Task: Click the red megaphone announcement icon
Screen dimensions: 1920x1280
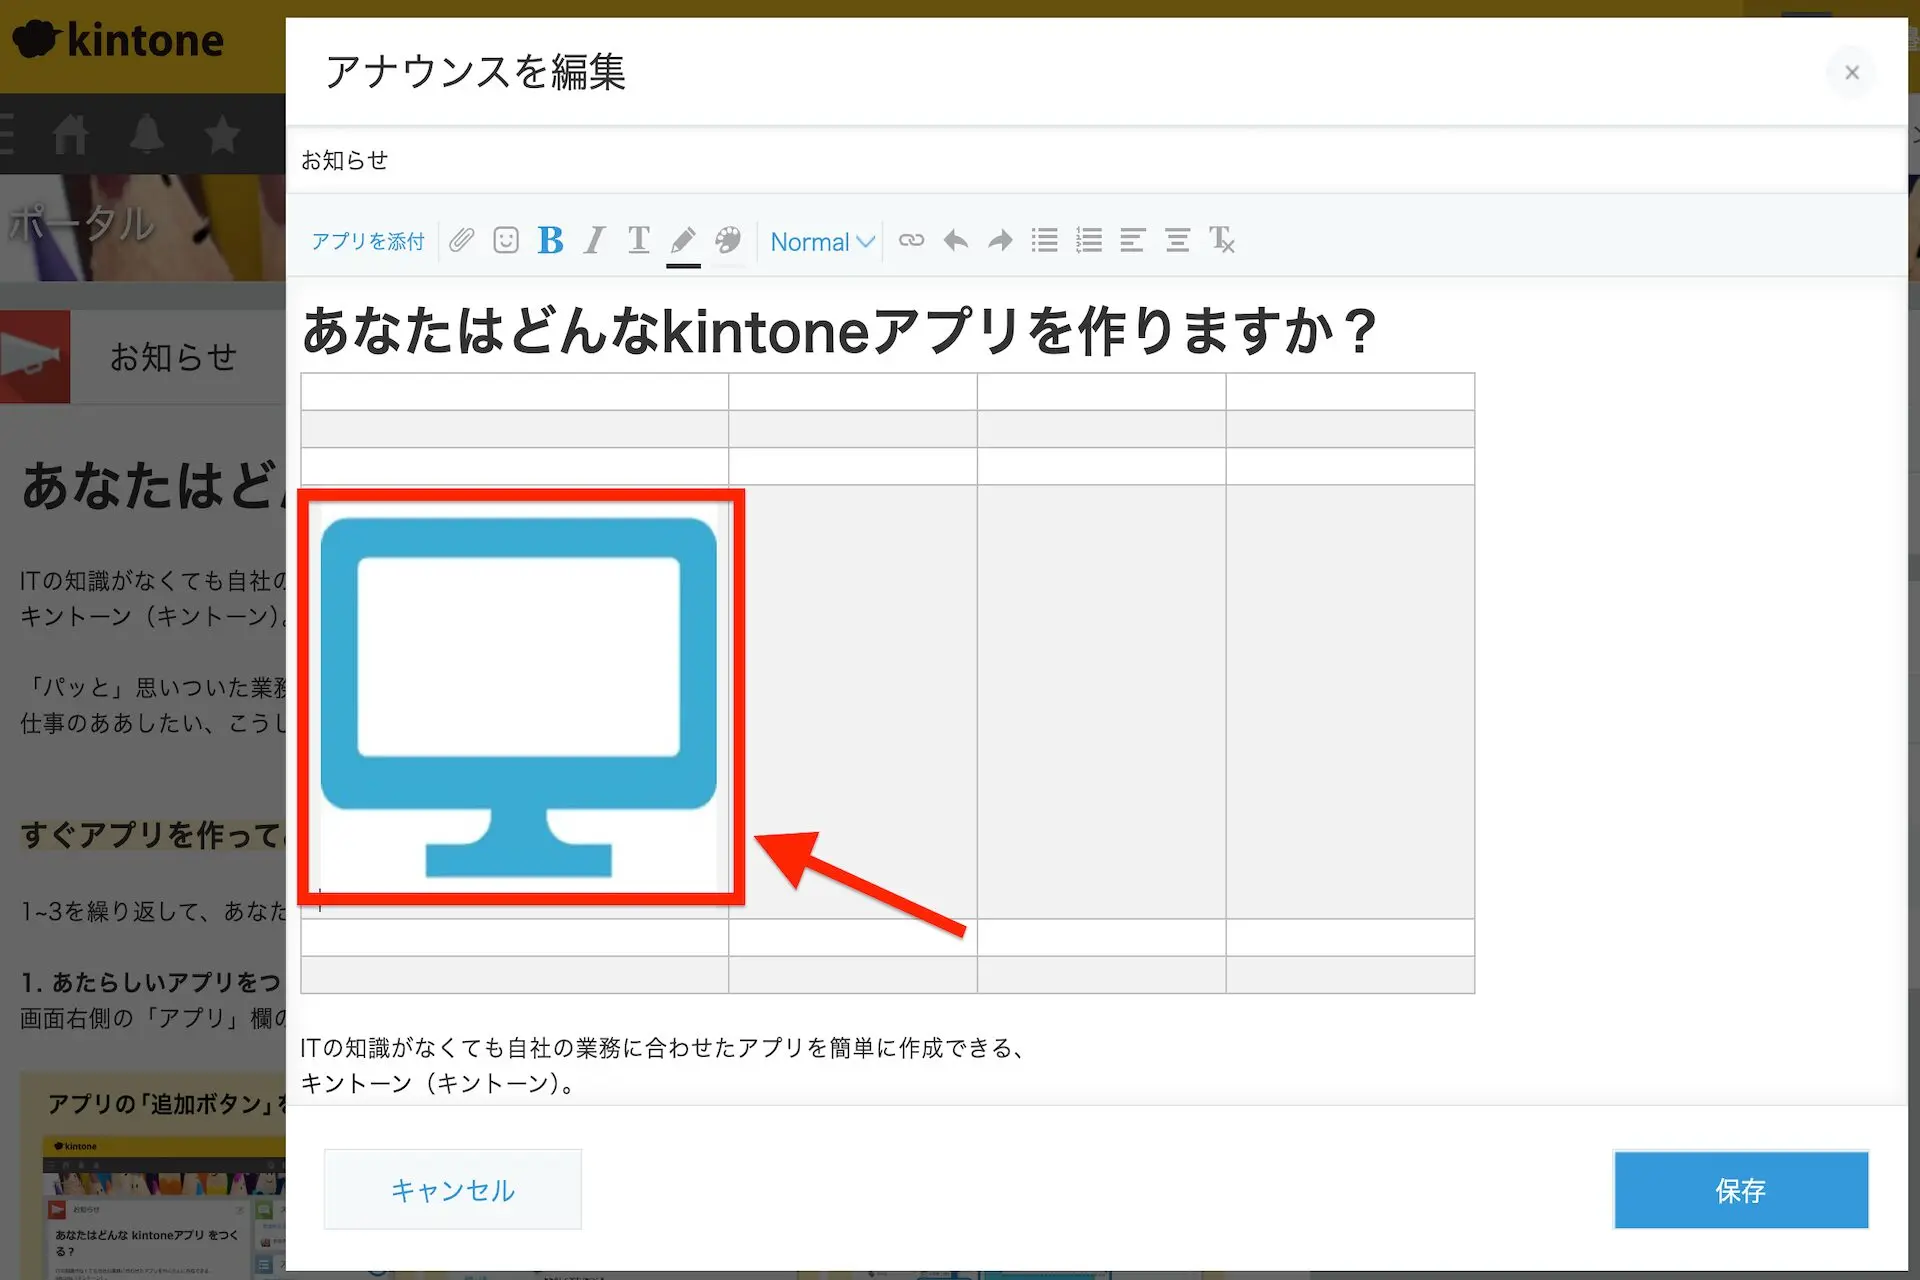Action: 35,357
